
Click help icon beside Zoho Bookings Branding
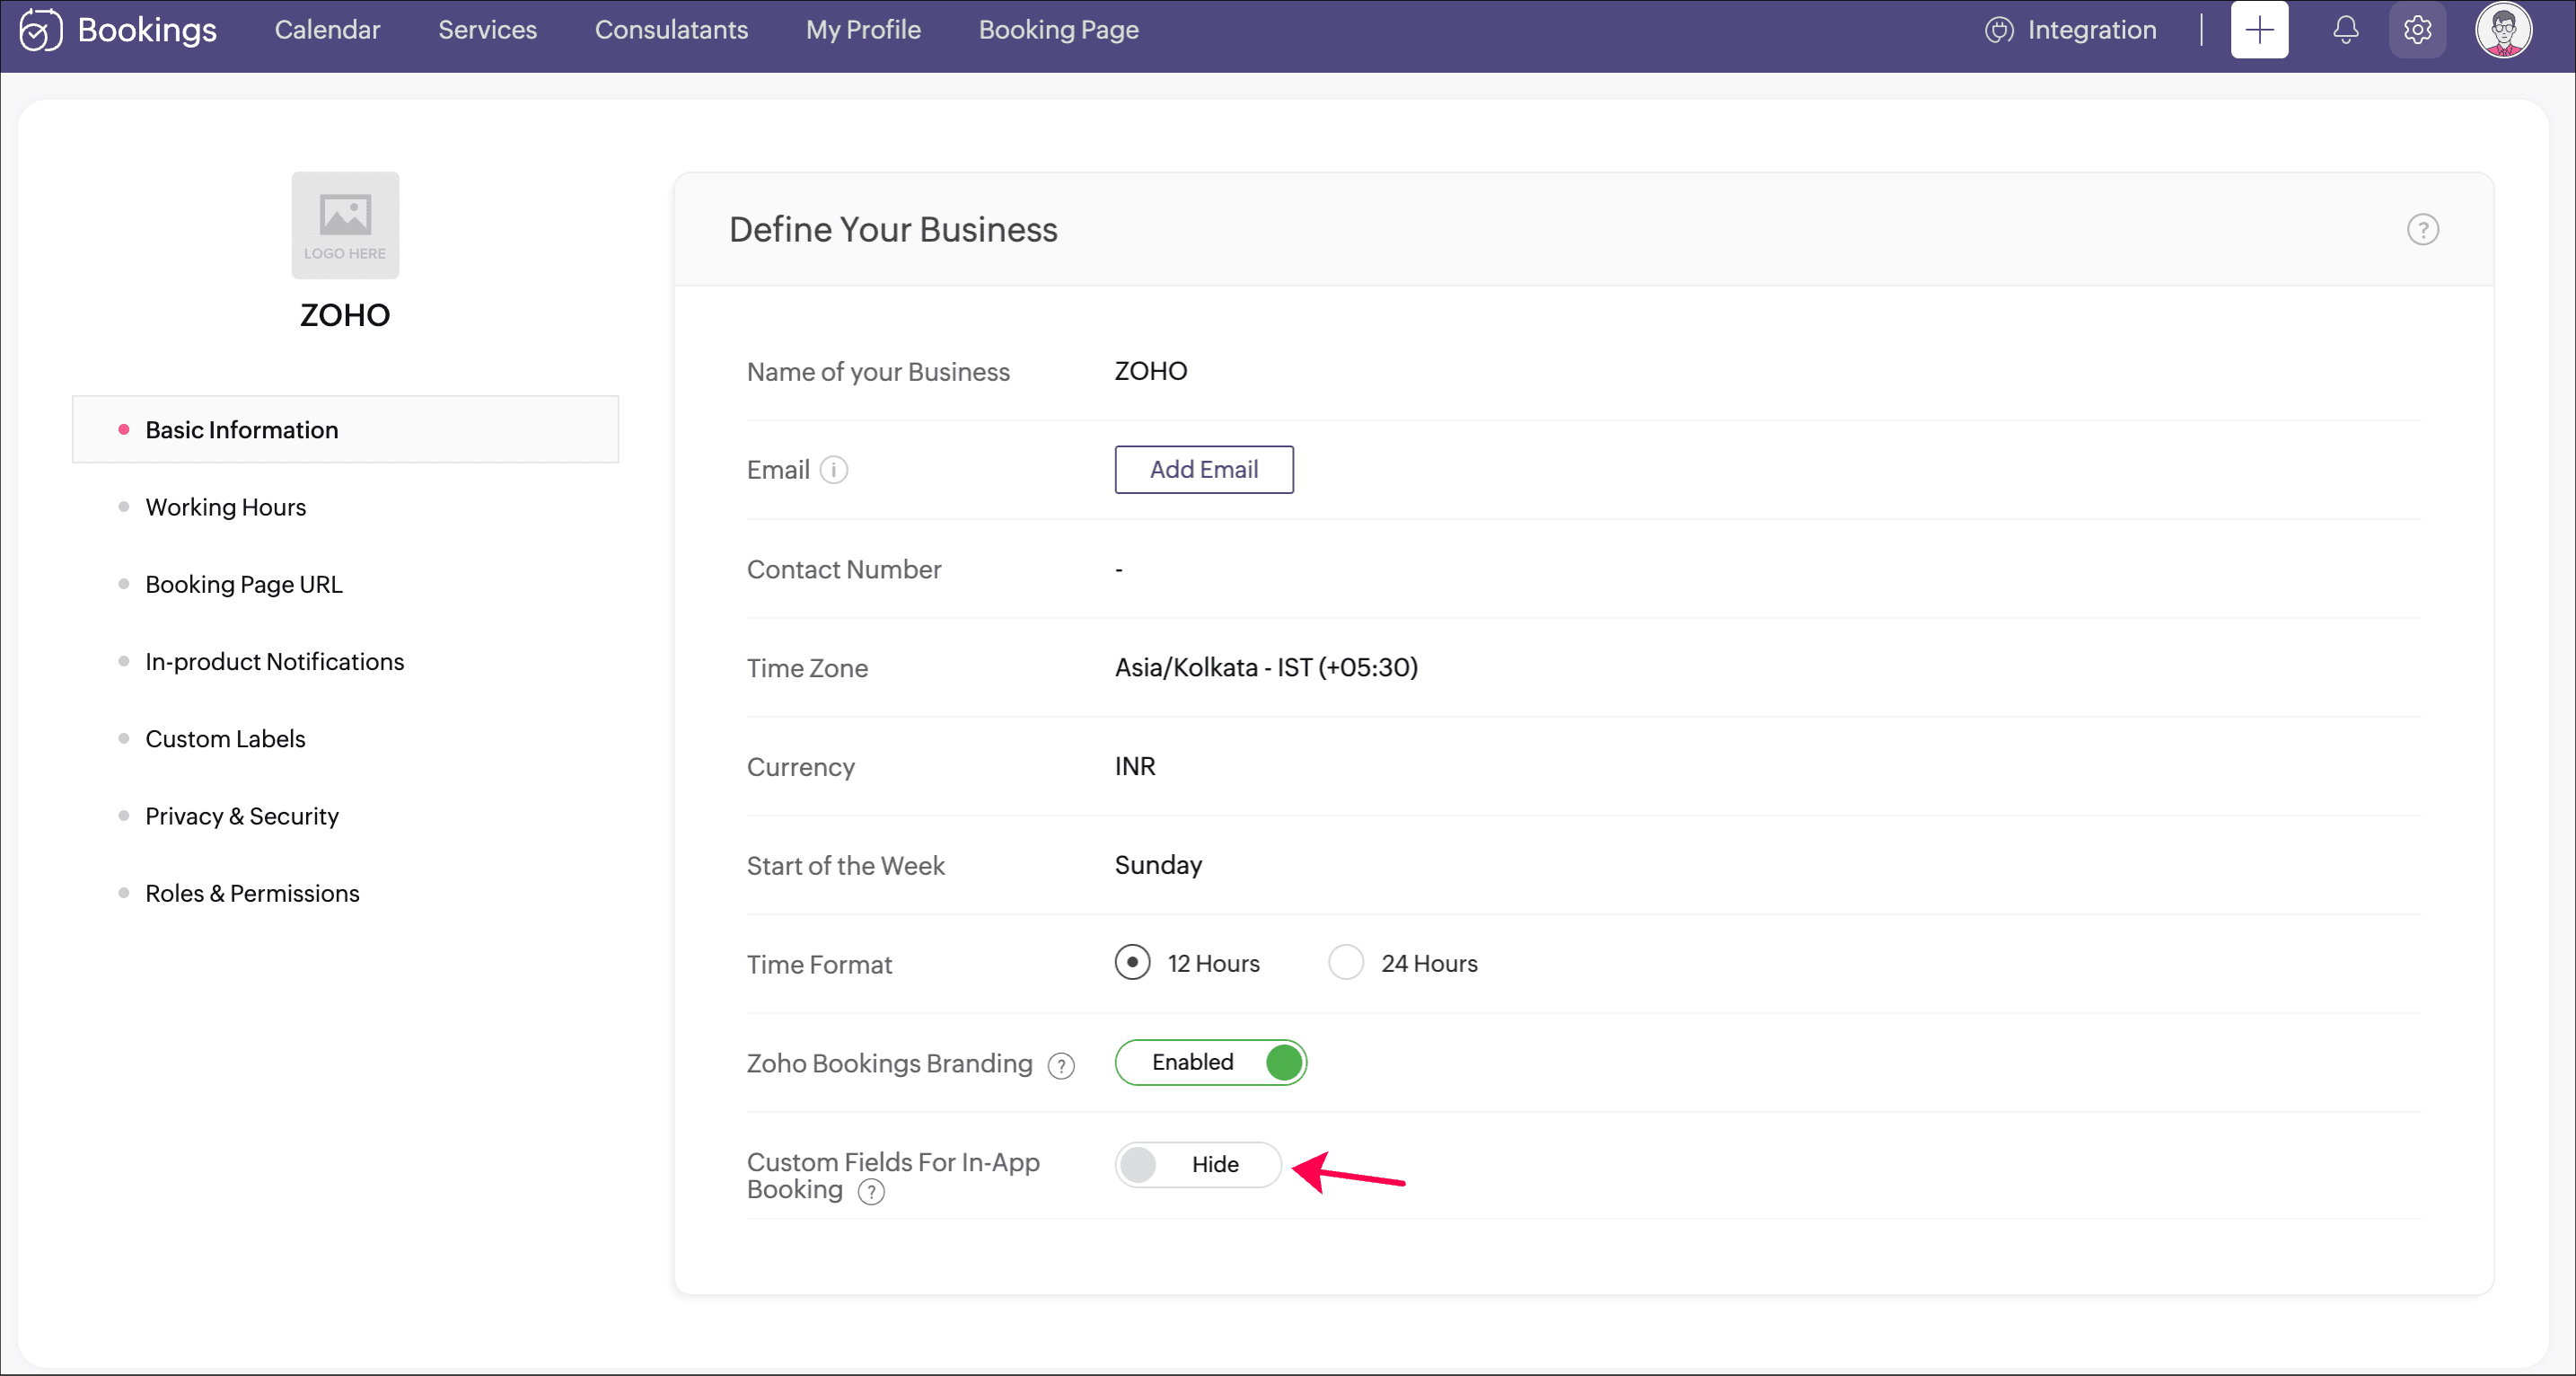1061,1066
